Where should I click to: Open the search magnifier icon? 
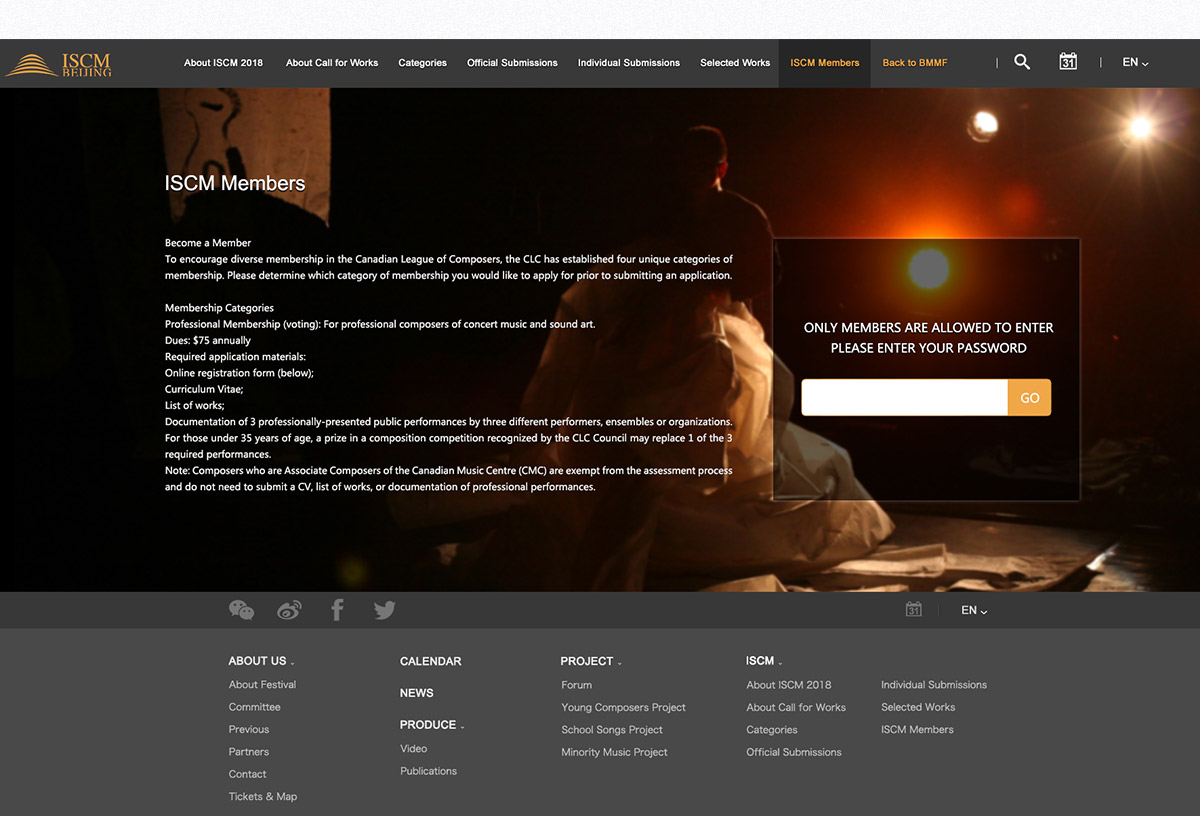1022,62
